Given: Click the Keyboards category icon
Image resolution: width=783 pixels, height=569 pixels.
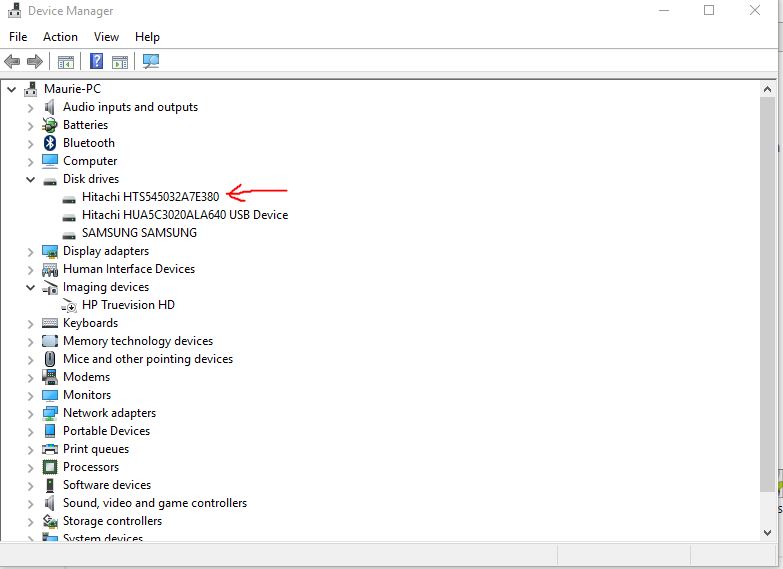Looking at the screenshot, I should point(49,323).
